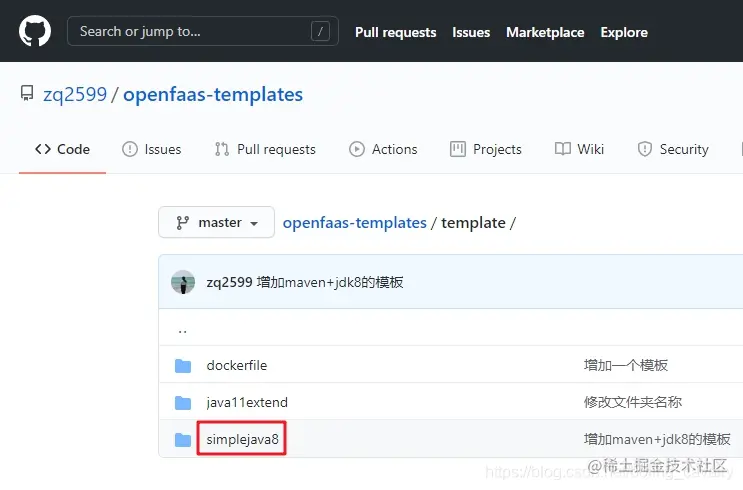Viewport: 743px width, 490px height.
Task: Click the Issues circle icon in tabs
Action: pyautogui.click(x=130, y=149)
